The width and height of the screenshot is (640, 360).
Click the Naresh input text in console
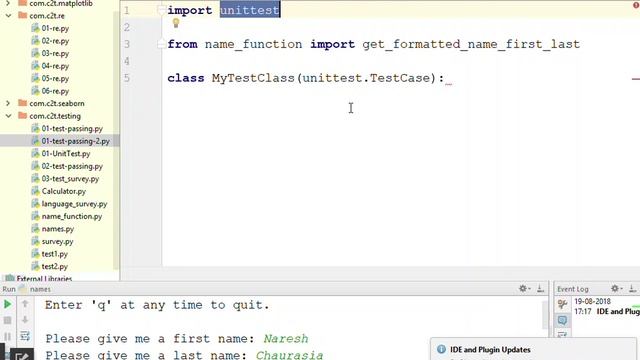pos(286,338)
